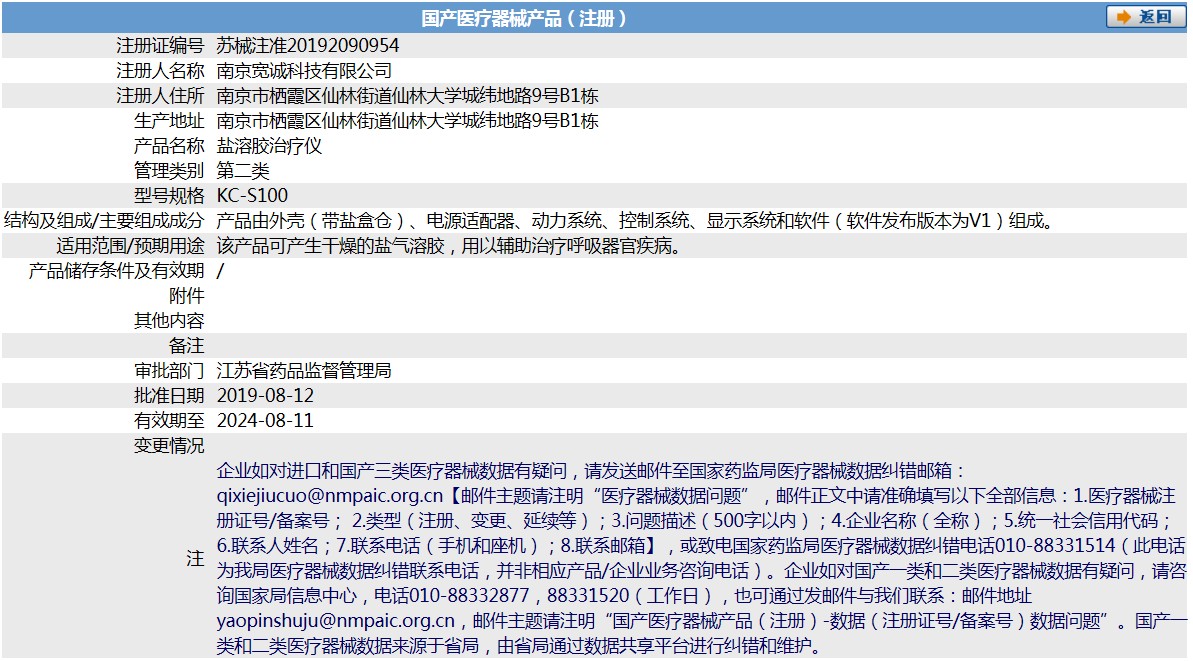The width and height of the screenshot is (1193, 661).
Task: Select registrant name 南京宽诚科技有限公司
Action: pos(304,71)
